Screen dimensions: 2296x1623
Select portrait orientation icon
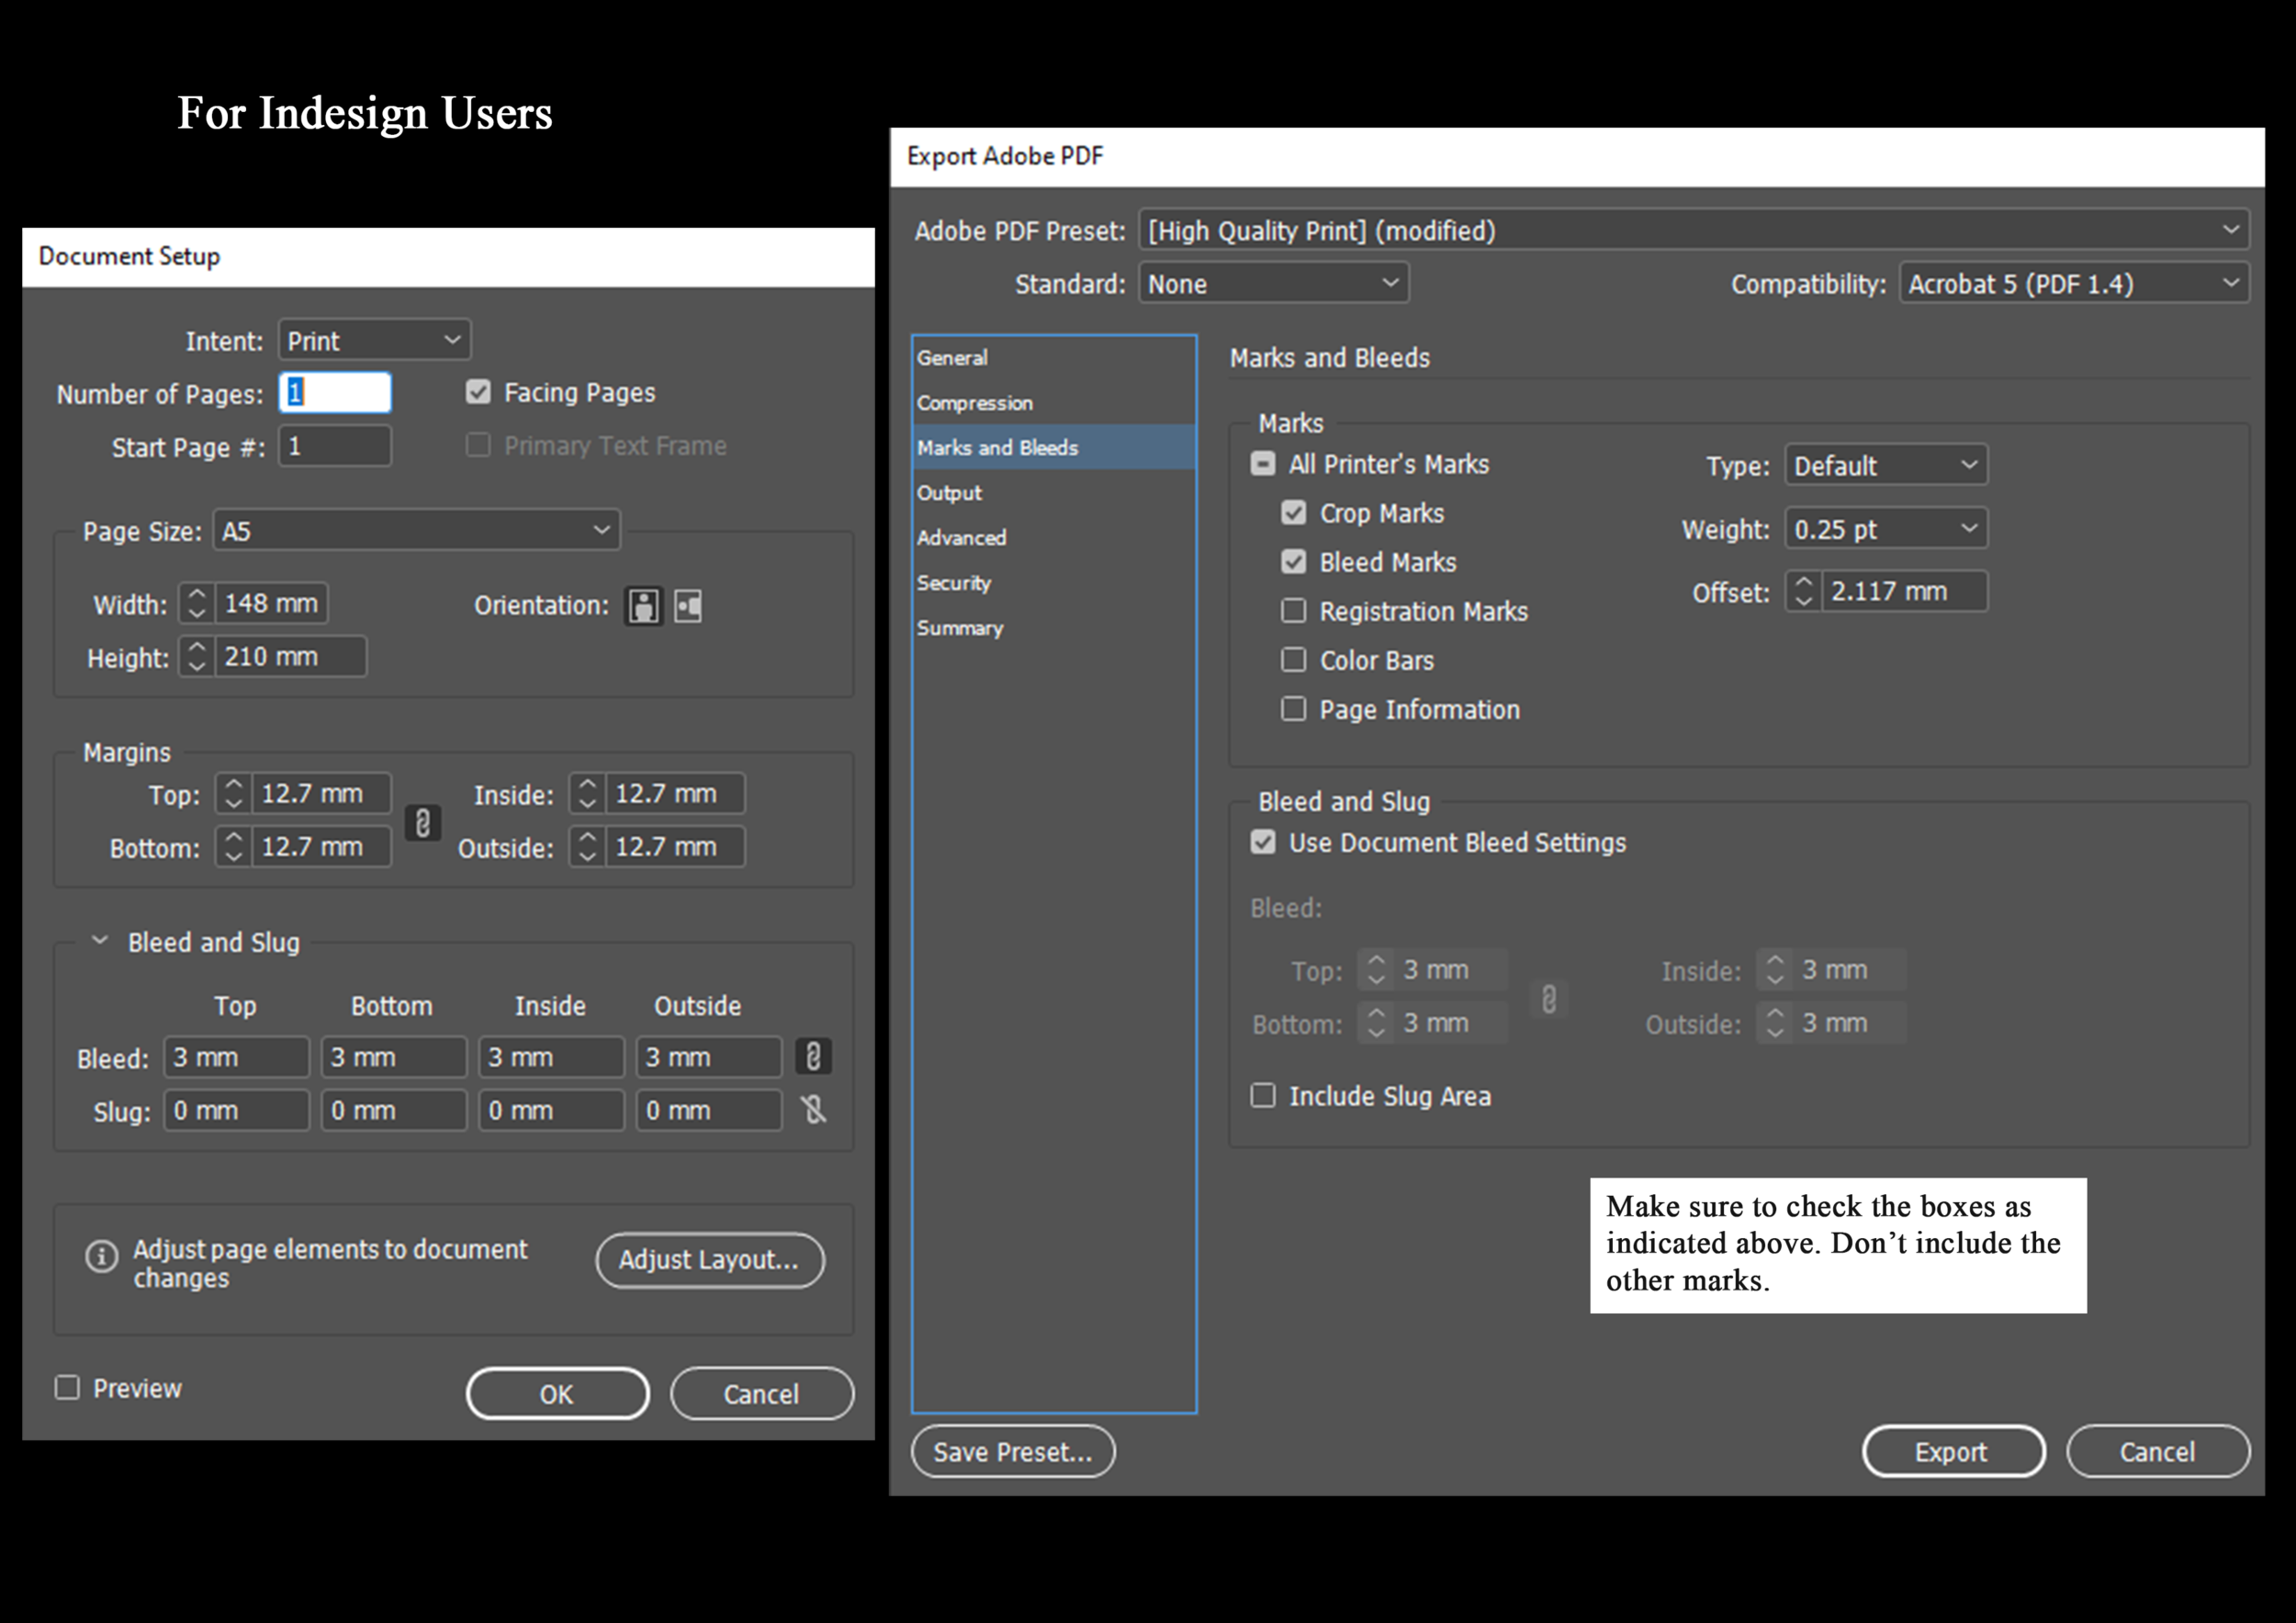(x=643, y=606)
